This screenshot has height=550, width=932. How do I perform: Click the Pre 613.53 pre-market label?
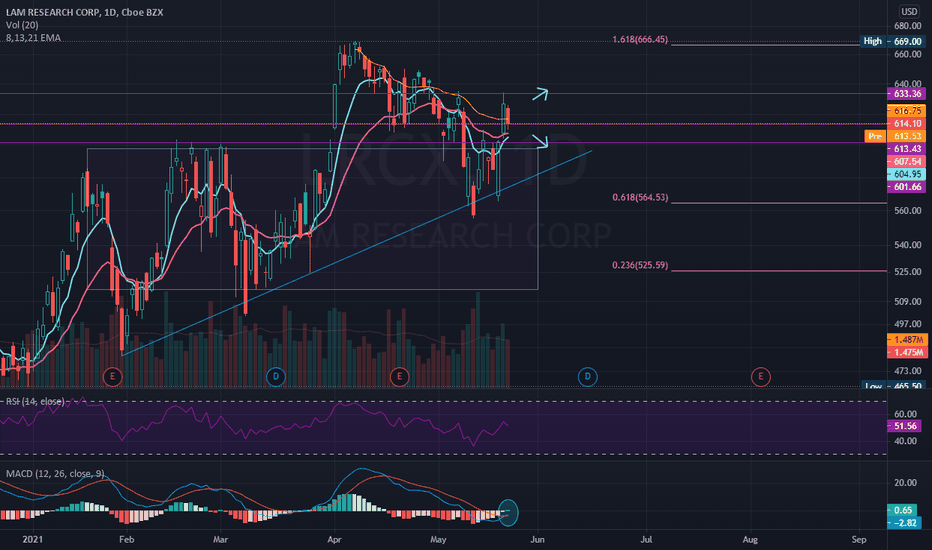pos(895,136)
